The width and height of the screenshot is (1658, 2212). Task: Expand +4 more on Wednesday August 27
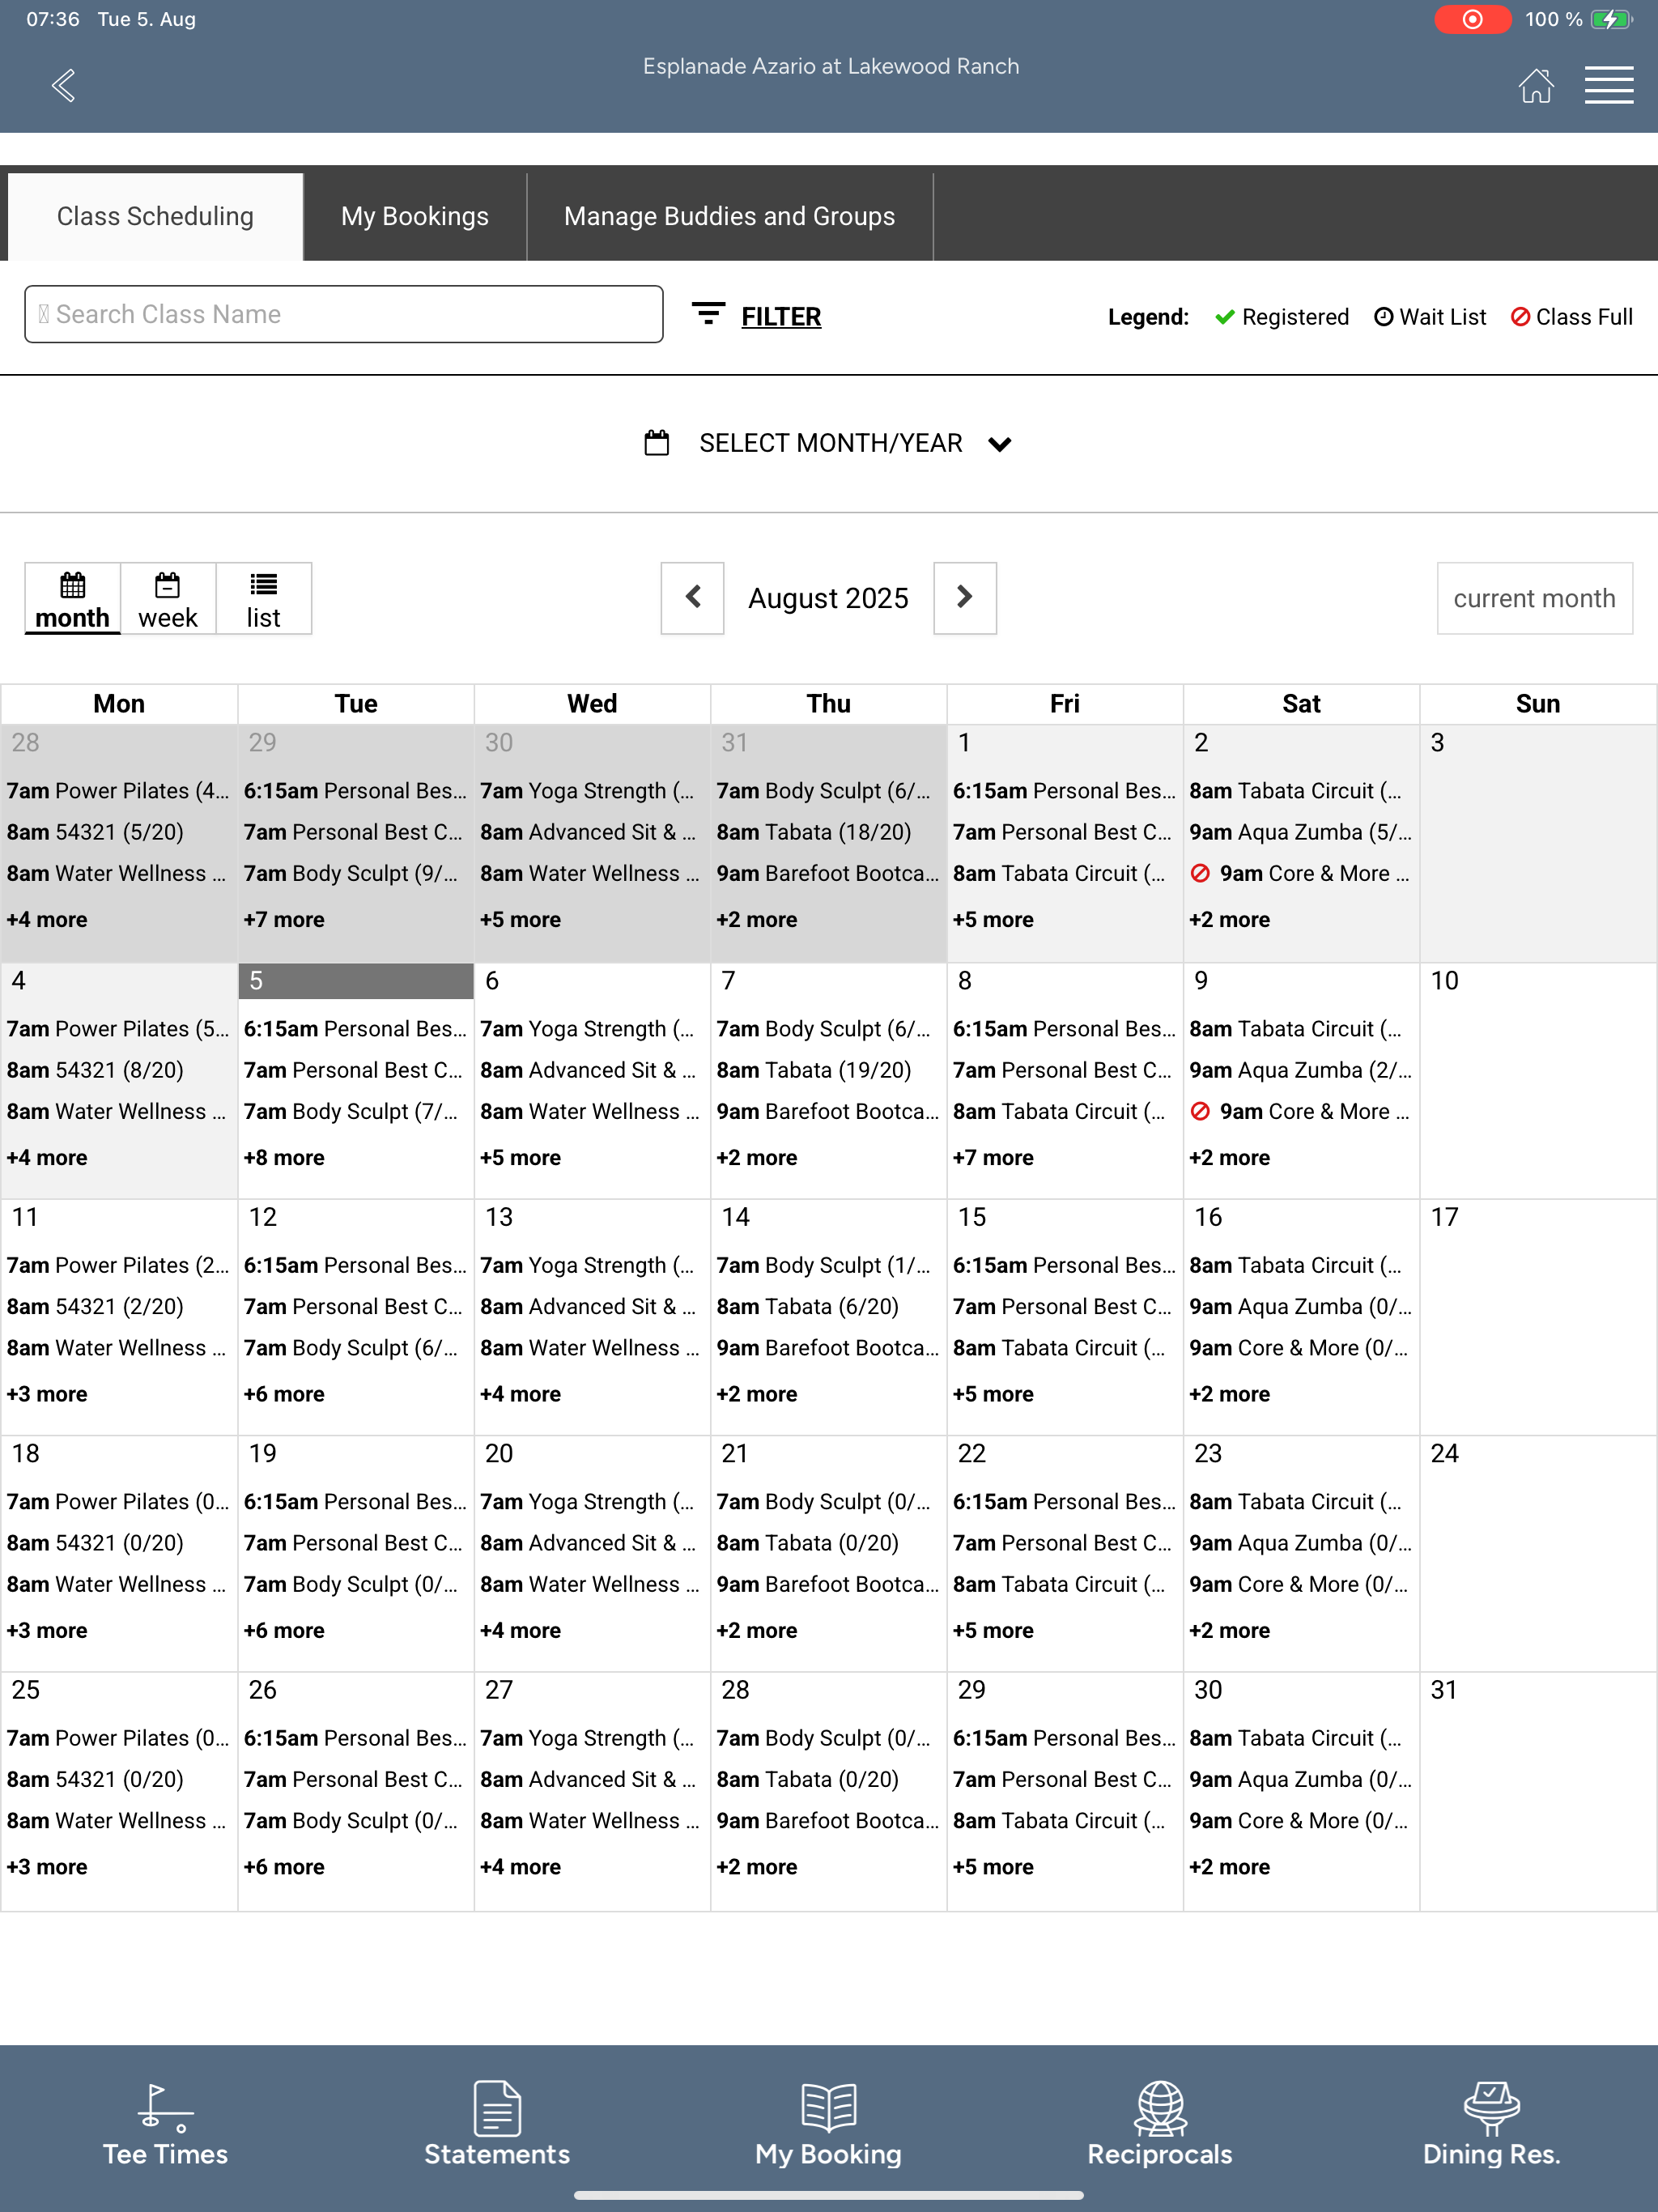click(x=520, y=1866)
